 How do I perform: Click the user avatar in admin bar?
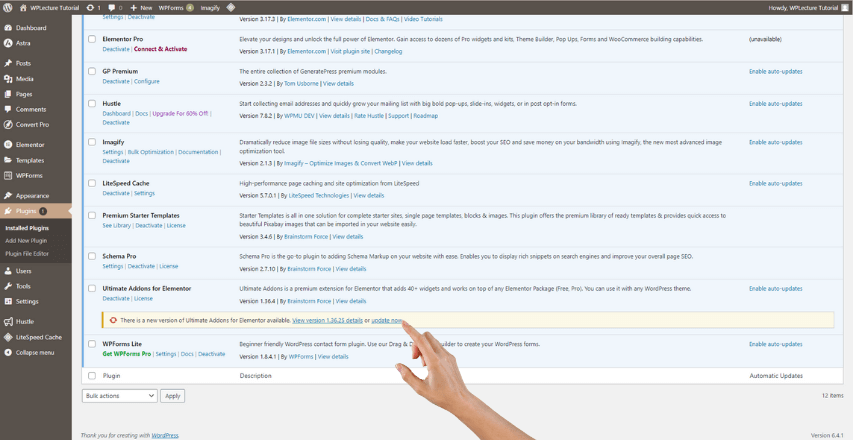point(844,8)
